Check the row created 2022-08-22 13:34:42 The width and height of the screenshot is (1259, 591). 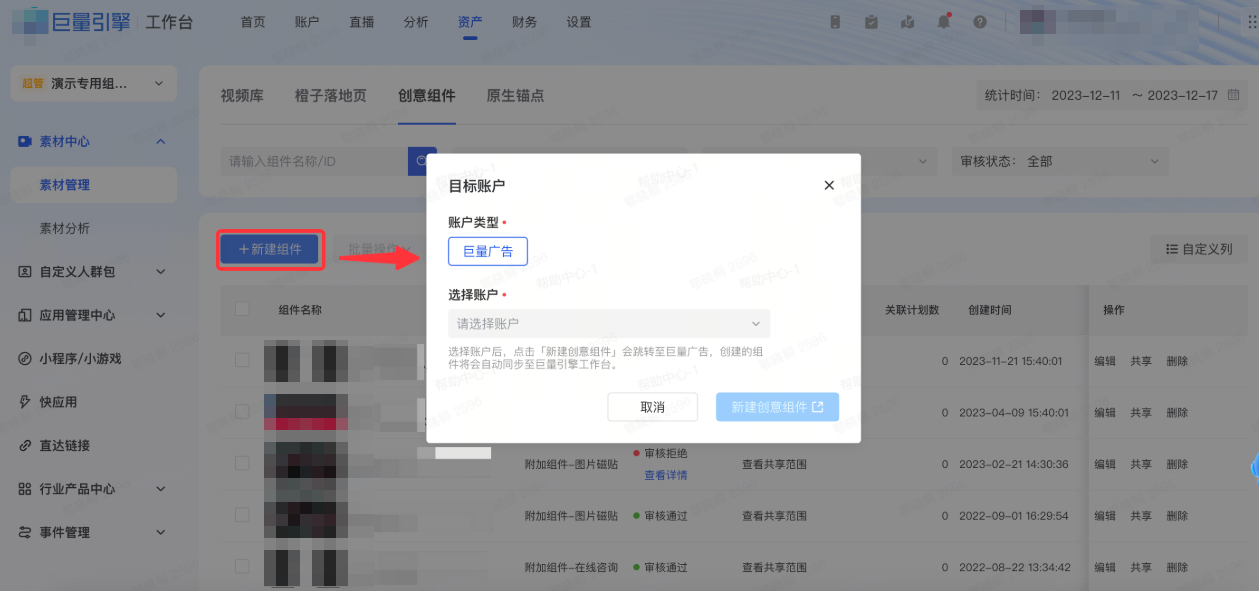click(x=242, y=566)
